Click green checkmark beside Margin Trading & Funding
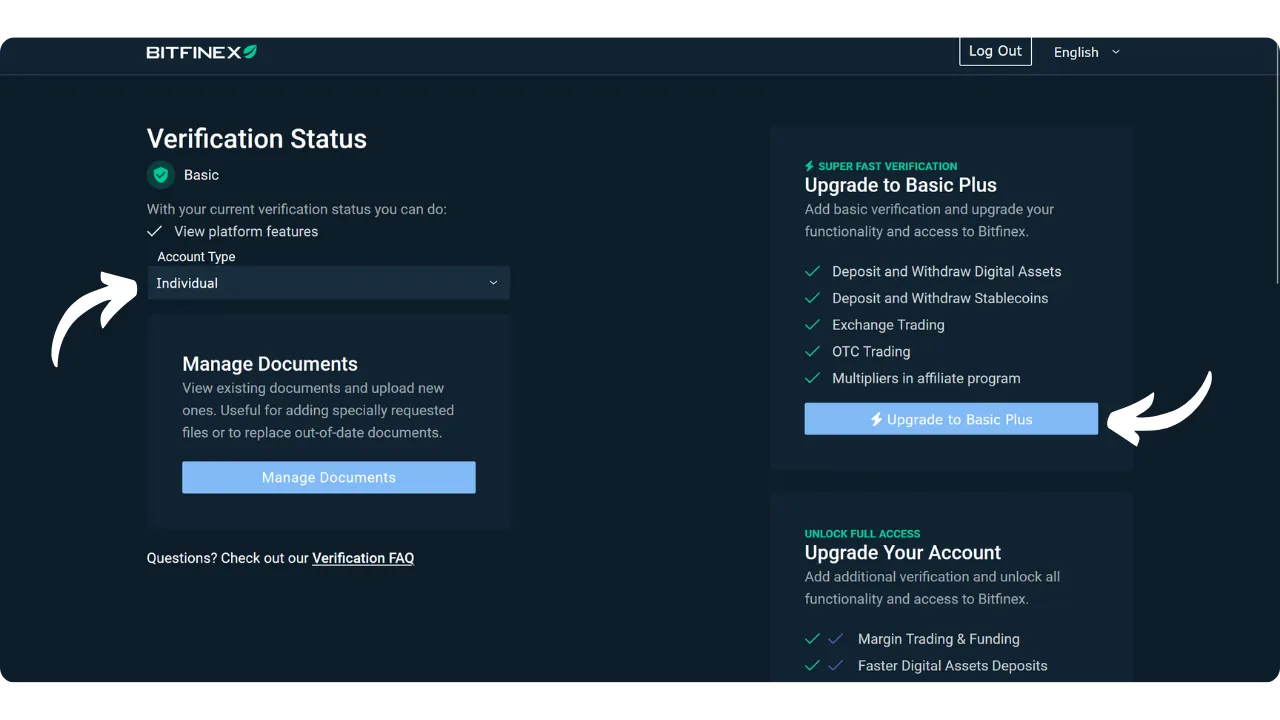Screen dimensions: 1280x720 [812, 639]
